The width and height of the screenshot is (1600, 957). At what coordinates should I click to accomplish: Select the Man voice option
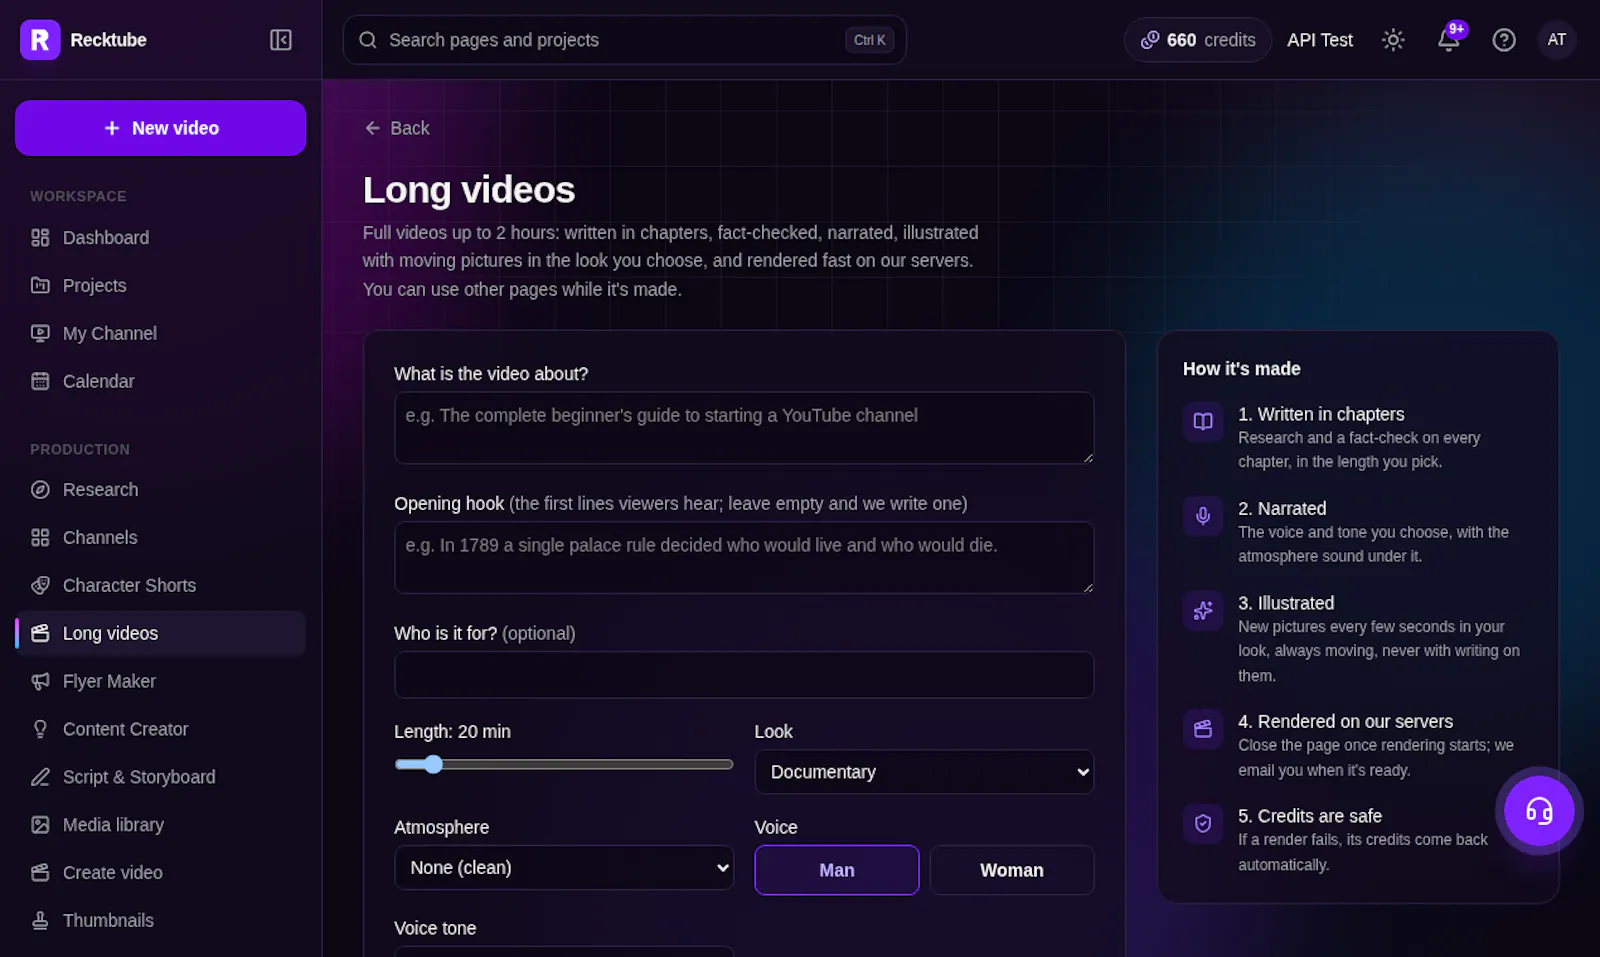pos(837,870)
